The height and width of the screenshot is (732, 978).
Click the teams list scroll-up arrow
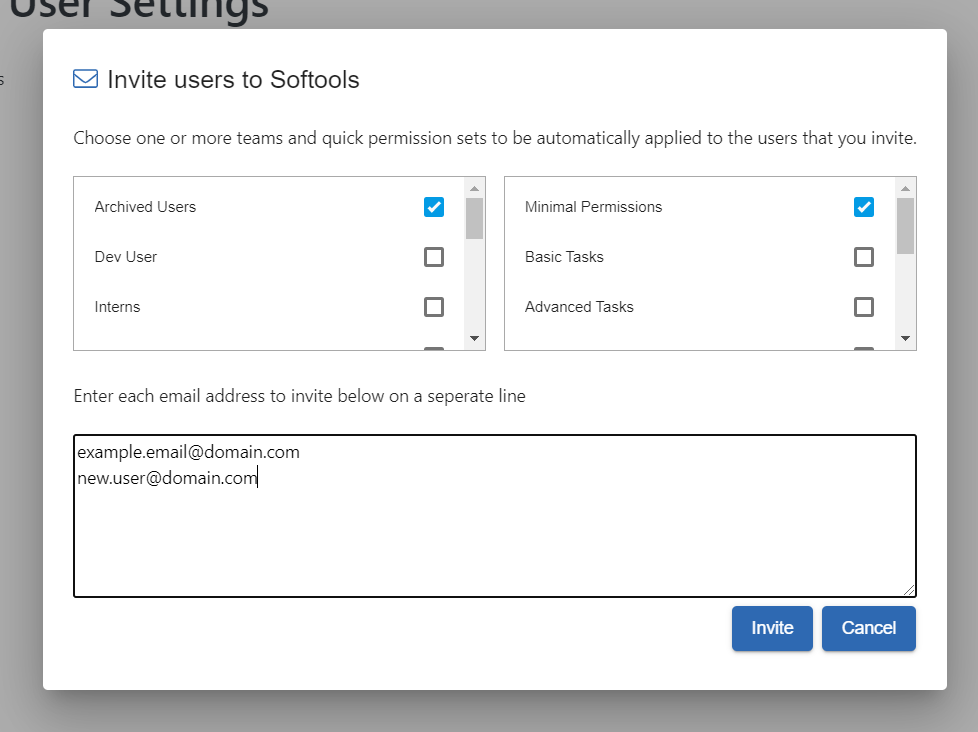(475, 188)
